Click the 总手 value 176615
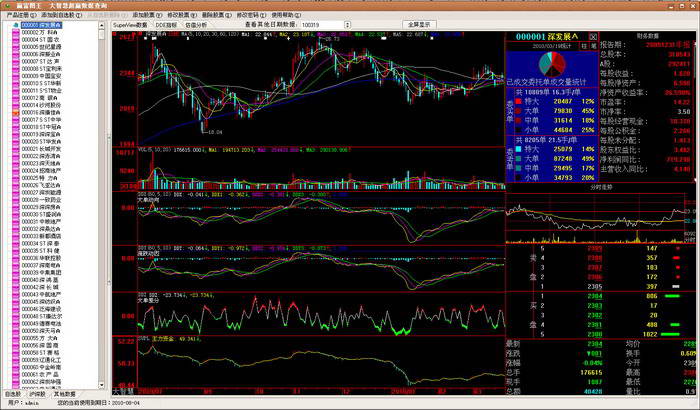 click(591, 372)
